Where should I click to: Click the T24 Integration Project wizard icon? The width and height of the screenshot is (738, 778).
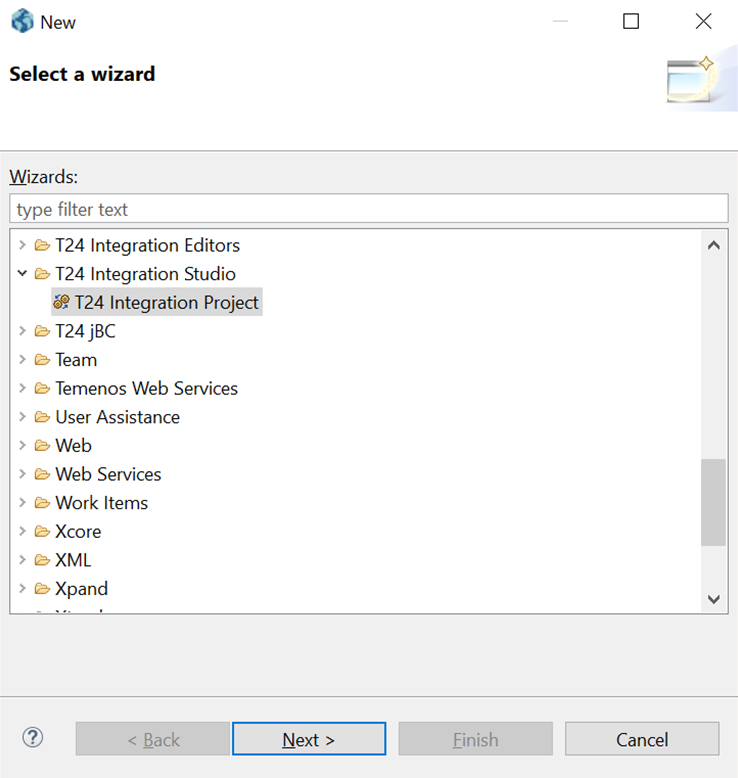(x=61, y=303)
